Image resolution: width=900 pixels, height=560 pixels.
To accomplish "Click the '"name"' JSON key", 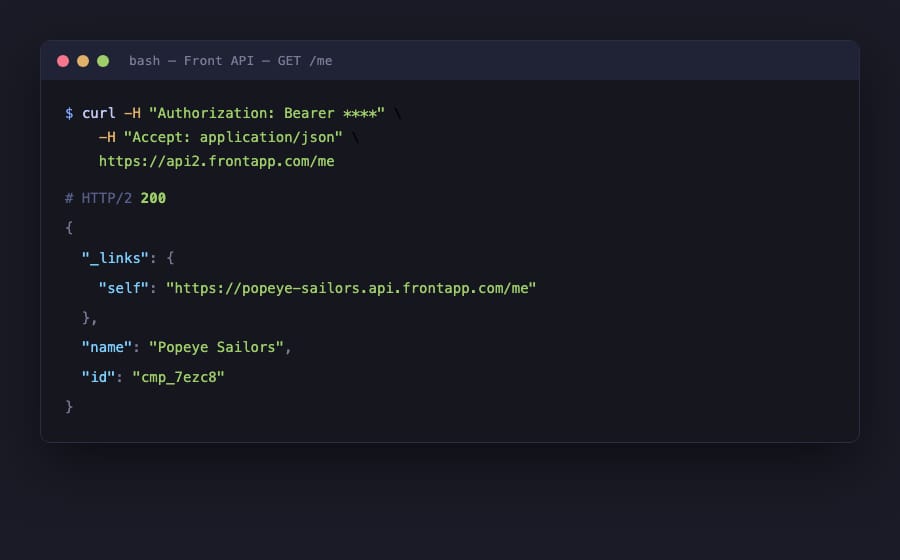I will (107, 347).
